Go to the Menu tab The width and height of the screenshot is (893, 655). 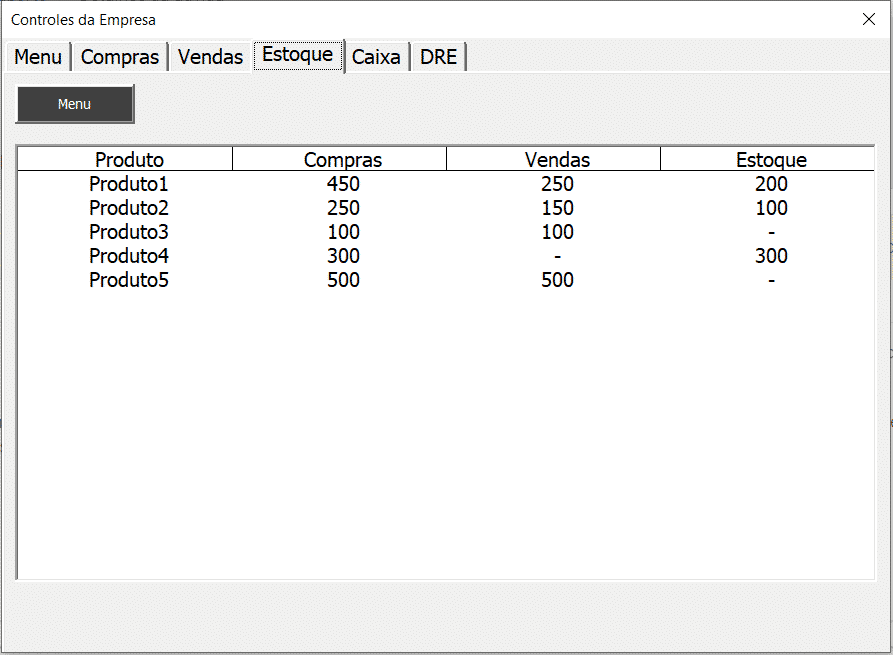pos(37,57)
